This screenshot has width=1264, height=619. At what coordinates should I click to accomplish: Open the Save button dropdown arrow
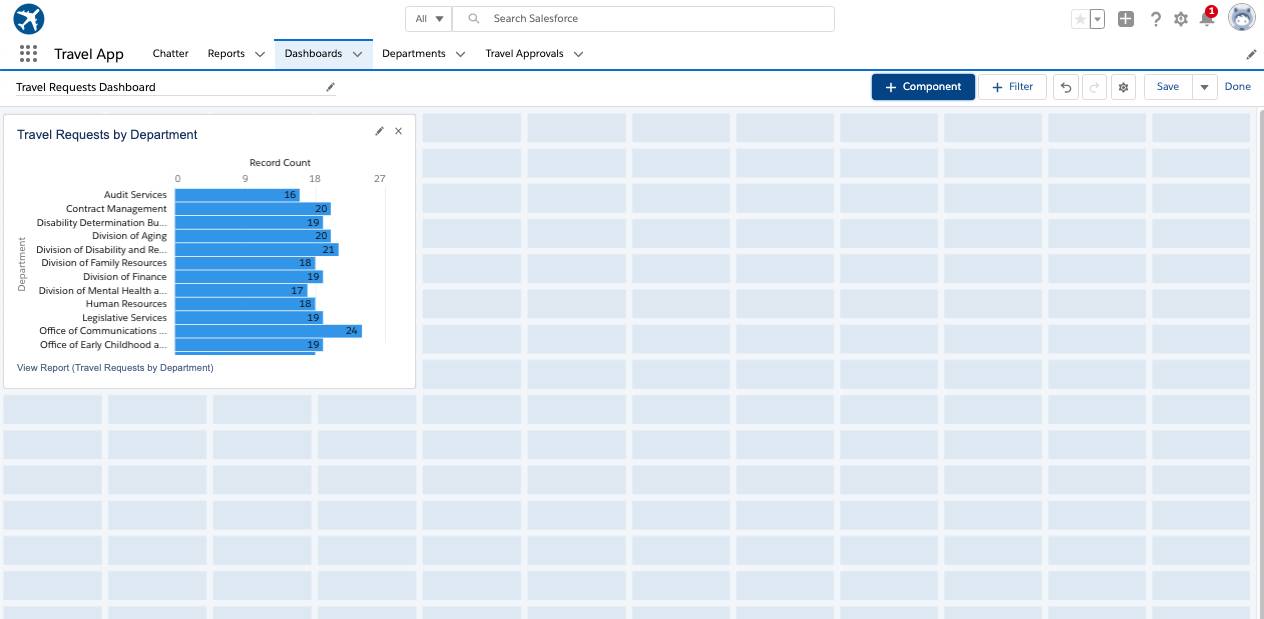1204,87
